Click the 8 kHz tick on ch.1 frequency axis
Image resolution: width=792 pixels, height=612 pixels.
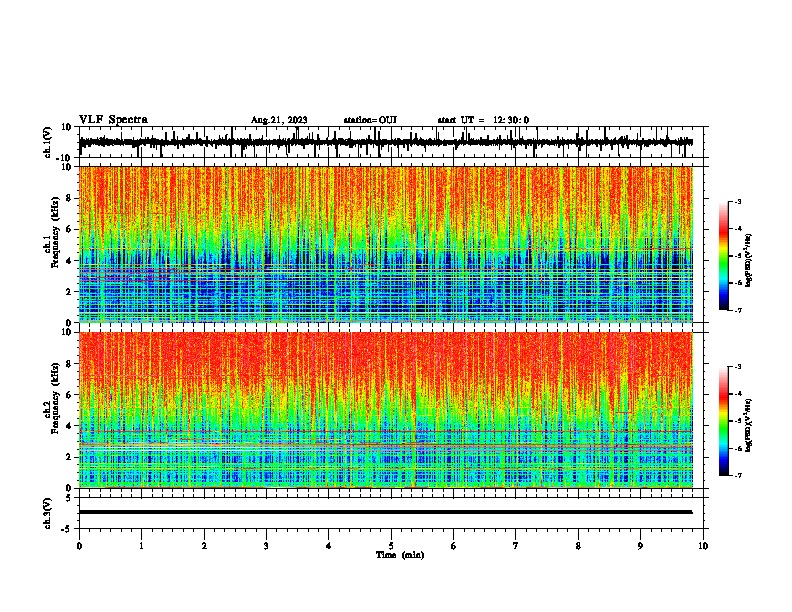tap(69, 198)
